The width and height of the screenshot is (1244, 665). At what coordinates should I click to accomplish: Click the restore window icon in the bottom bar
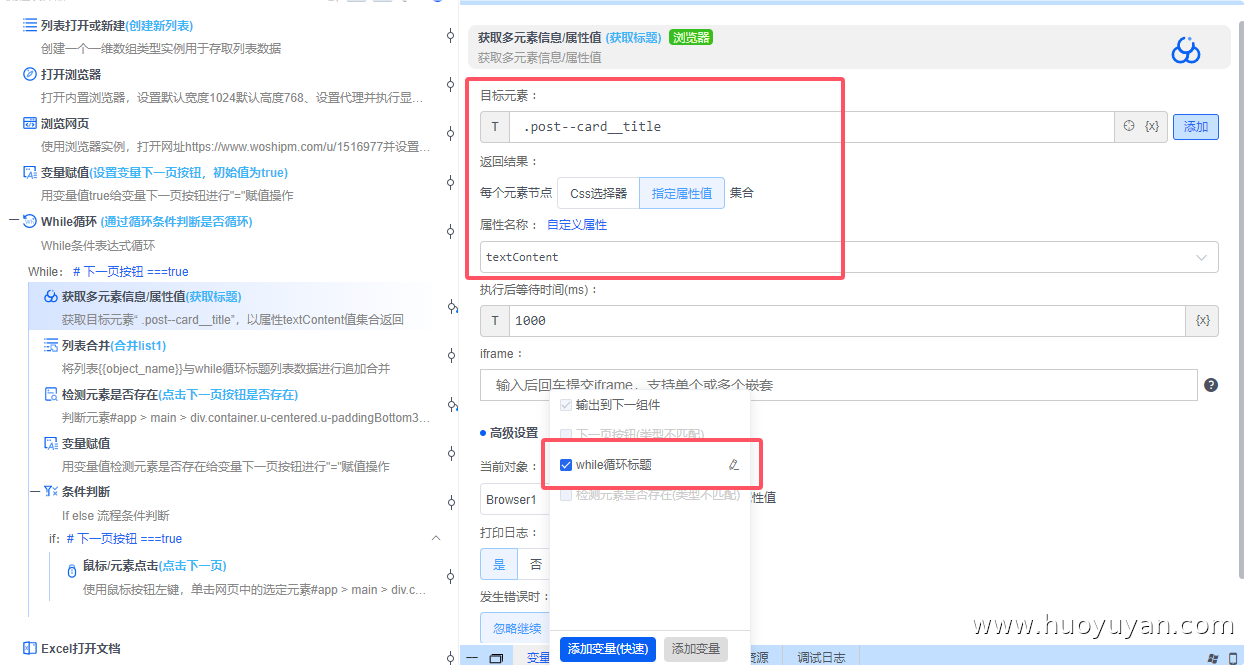tap(496, 657)
